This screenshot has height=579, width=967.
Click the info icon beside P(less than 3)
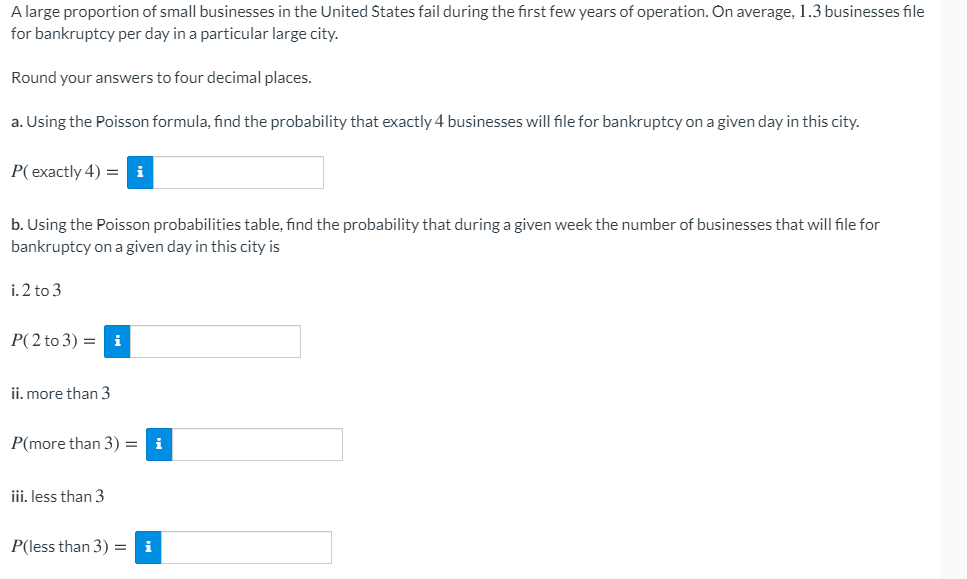point(148,547)
